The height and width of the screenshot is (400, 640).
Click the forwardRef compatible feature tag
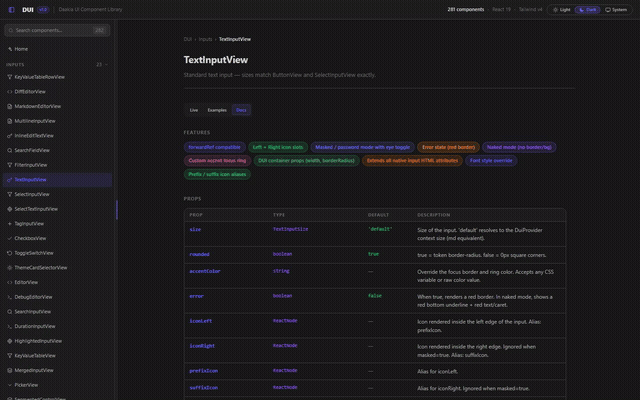214,147
